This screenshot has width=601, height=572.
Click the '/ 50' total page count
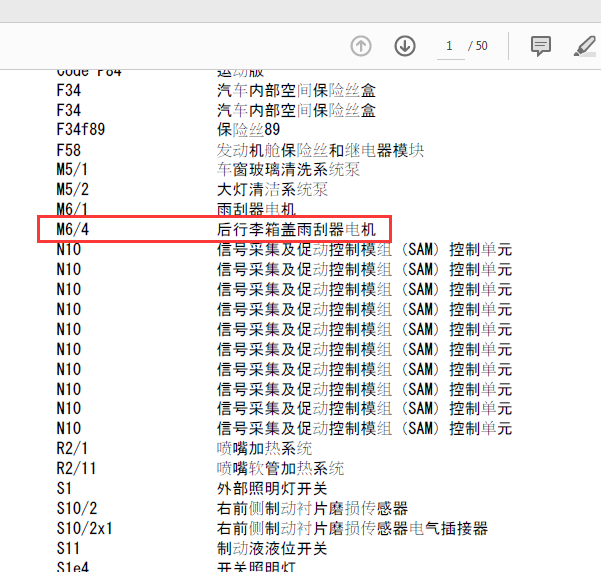[478, 46]
